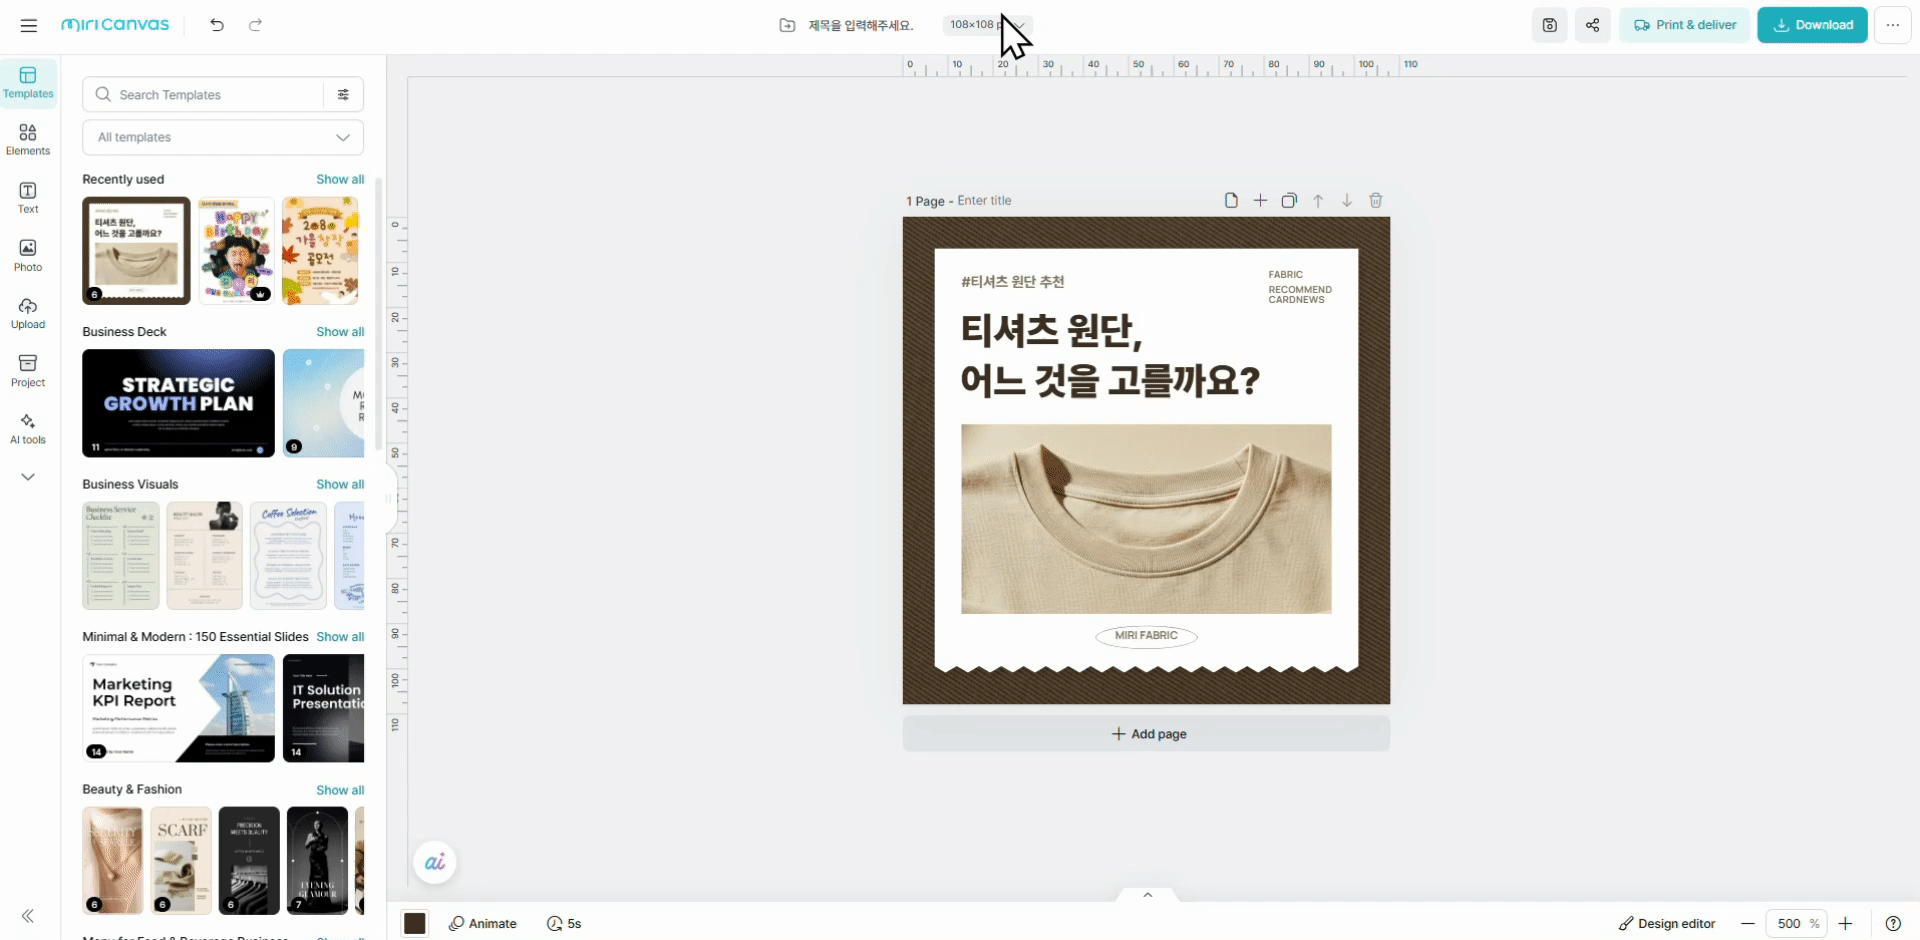Select the Text tool in the sidebar
Viewport: 1920px width, 940px height.
pos(26,195)
